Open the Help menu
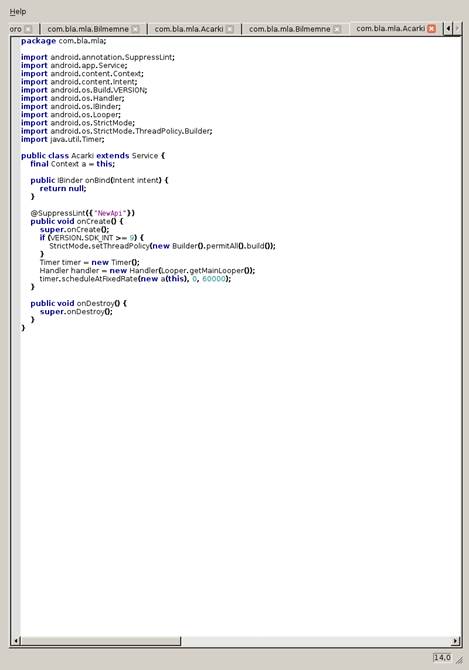This screenshot has height=670, width=469. click(x=18, y=12)
